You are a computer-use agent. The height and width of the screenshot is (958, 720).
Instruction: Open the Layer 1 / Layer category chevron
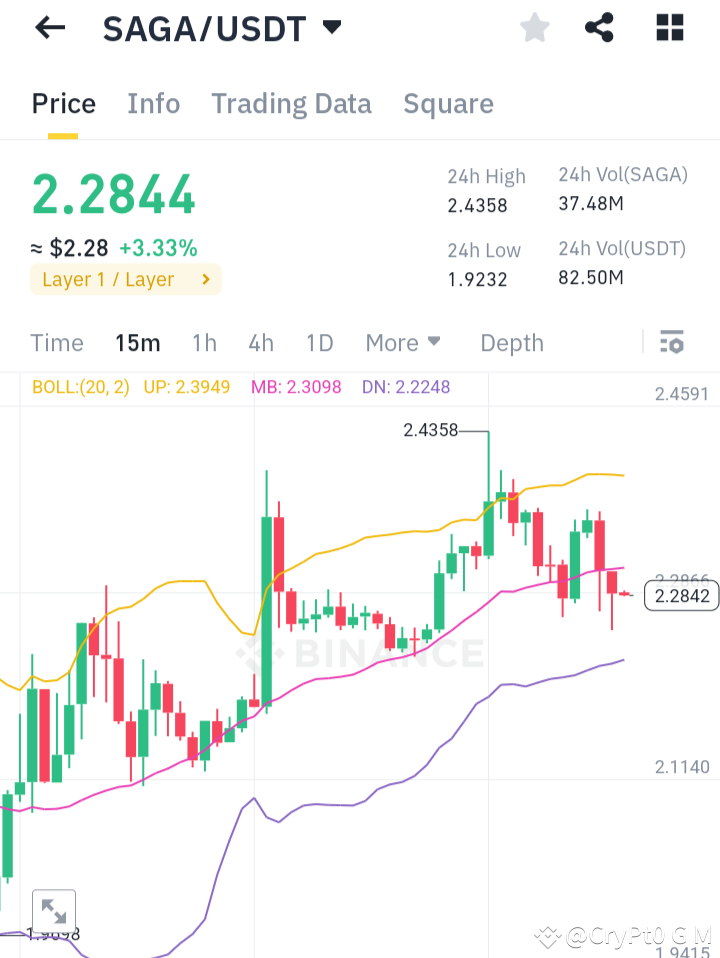(207, 279)
